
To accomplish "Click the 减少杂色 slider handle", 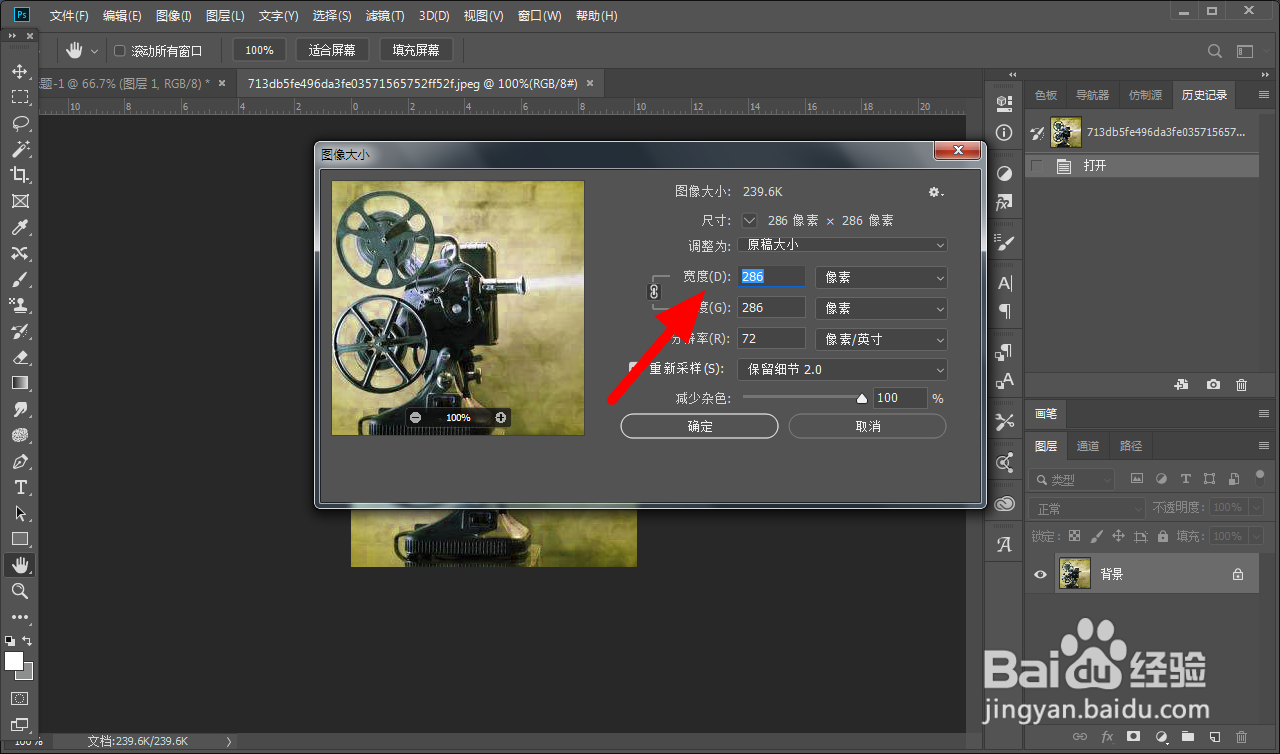I will (x=862, y=398).
